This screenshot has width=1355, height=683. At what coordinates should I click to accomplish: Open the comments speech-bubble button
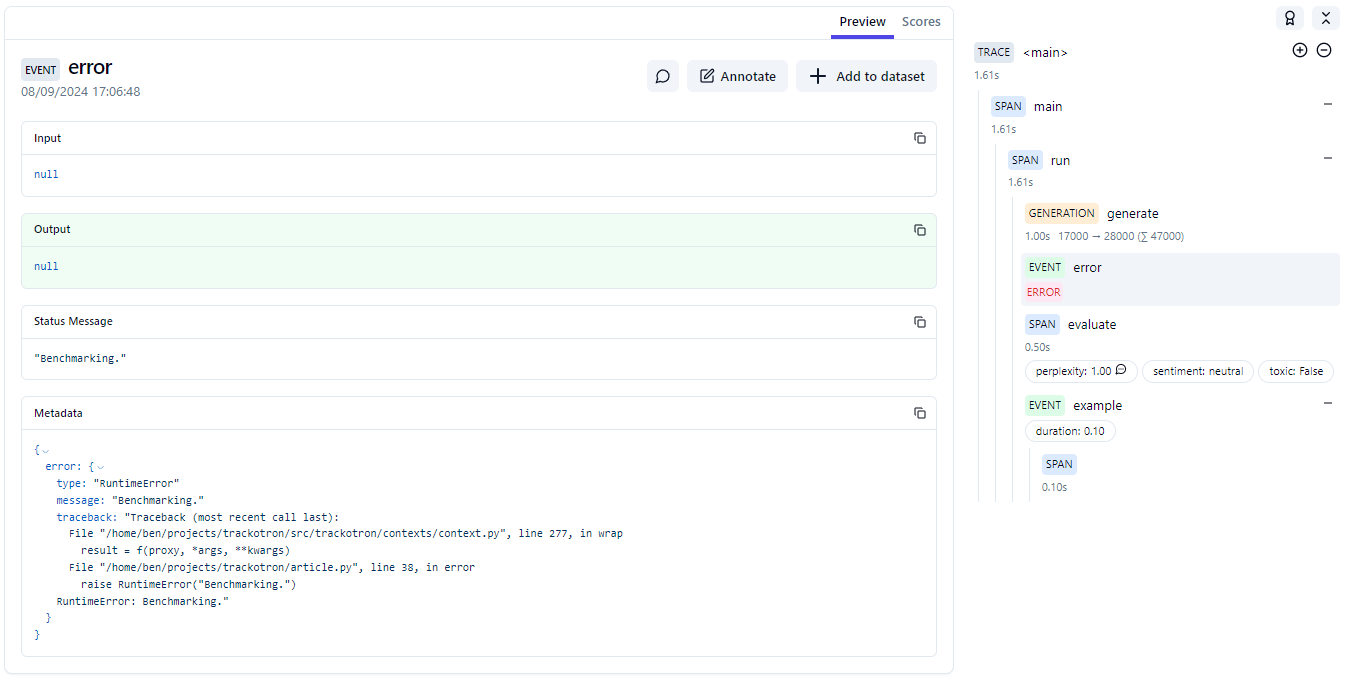tap(662, 76)
